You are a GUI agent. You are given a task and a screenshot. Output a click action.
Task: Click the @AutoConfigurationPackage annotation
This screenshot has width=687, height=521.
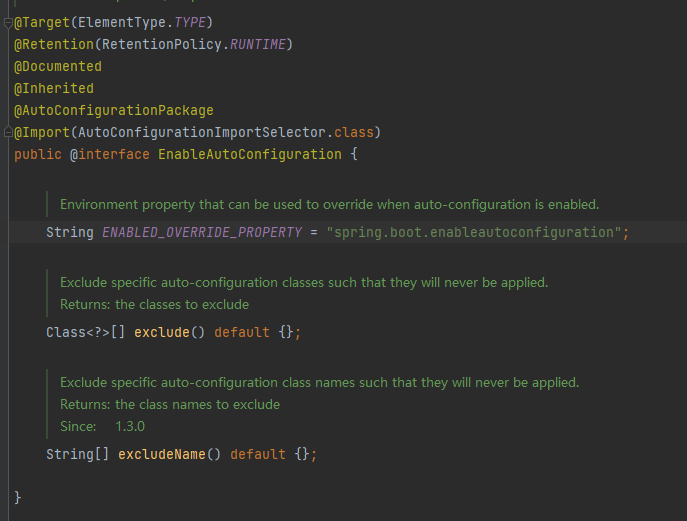coord(114,110)
